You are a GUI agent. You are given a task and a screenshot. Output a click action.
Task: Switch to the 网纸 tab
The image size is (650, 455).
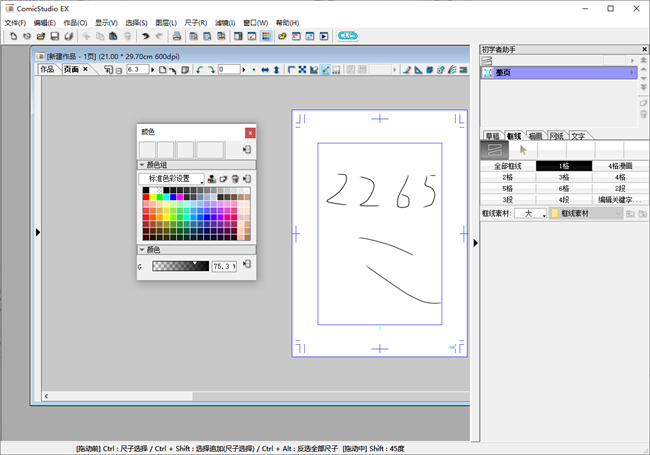(557, 135)
